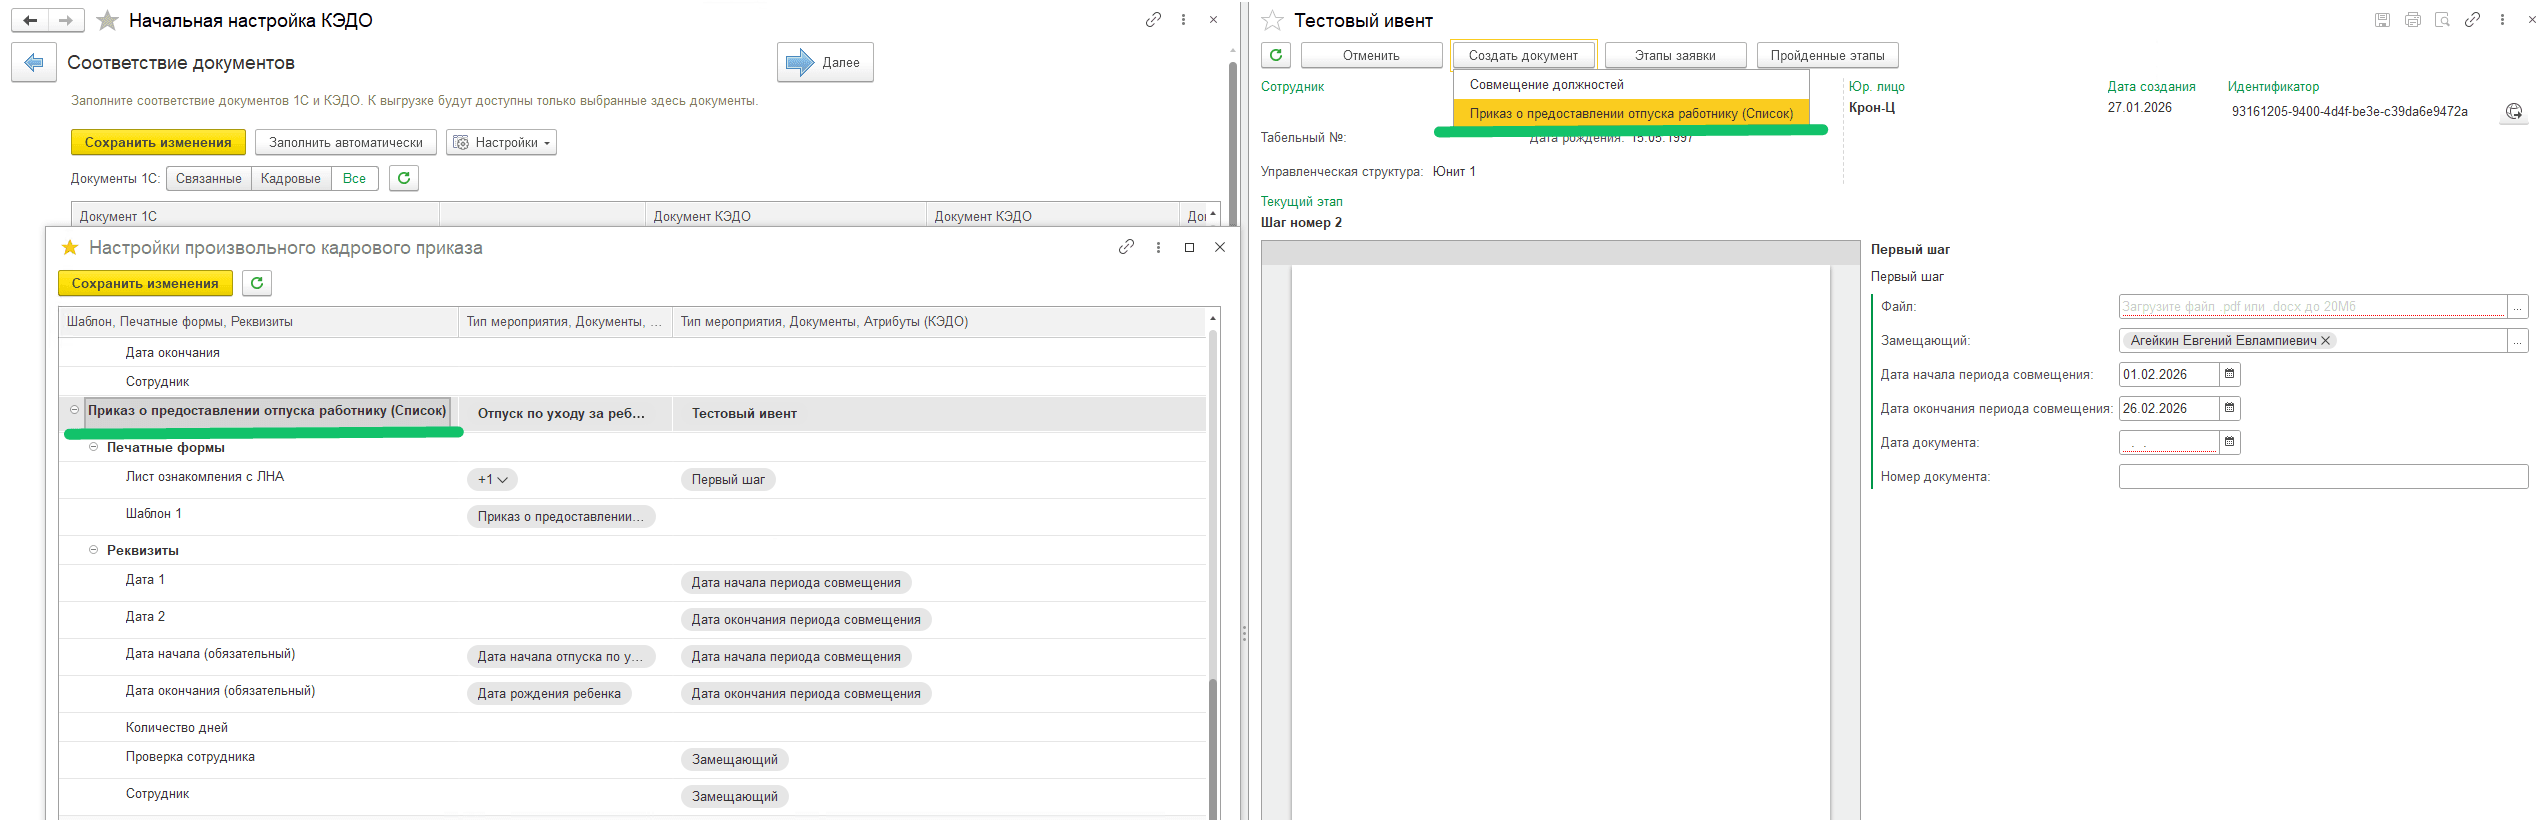Image resolution: width=2548 pixels, height=820 pixels.
Task: Open the Настройки dropdown menu
Action: [x=501, y=143]
